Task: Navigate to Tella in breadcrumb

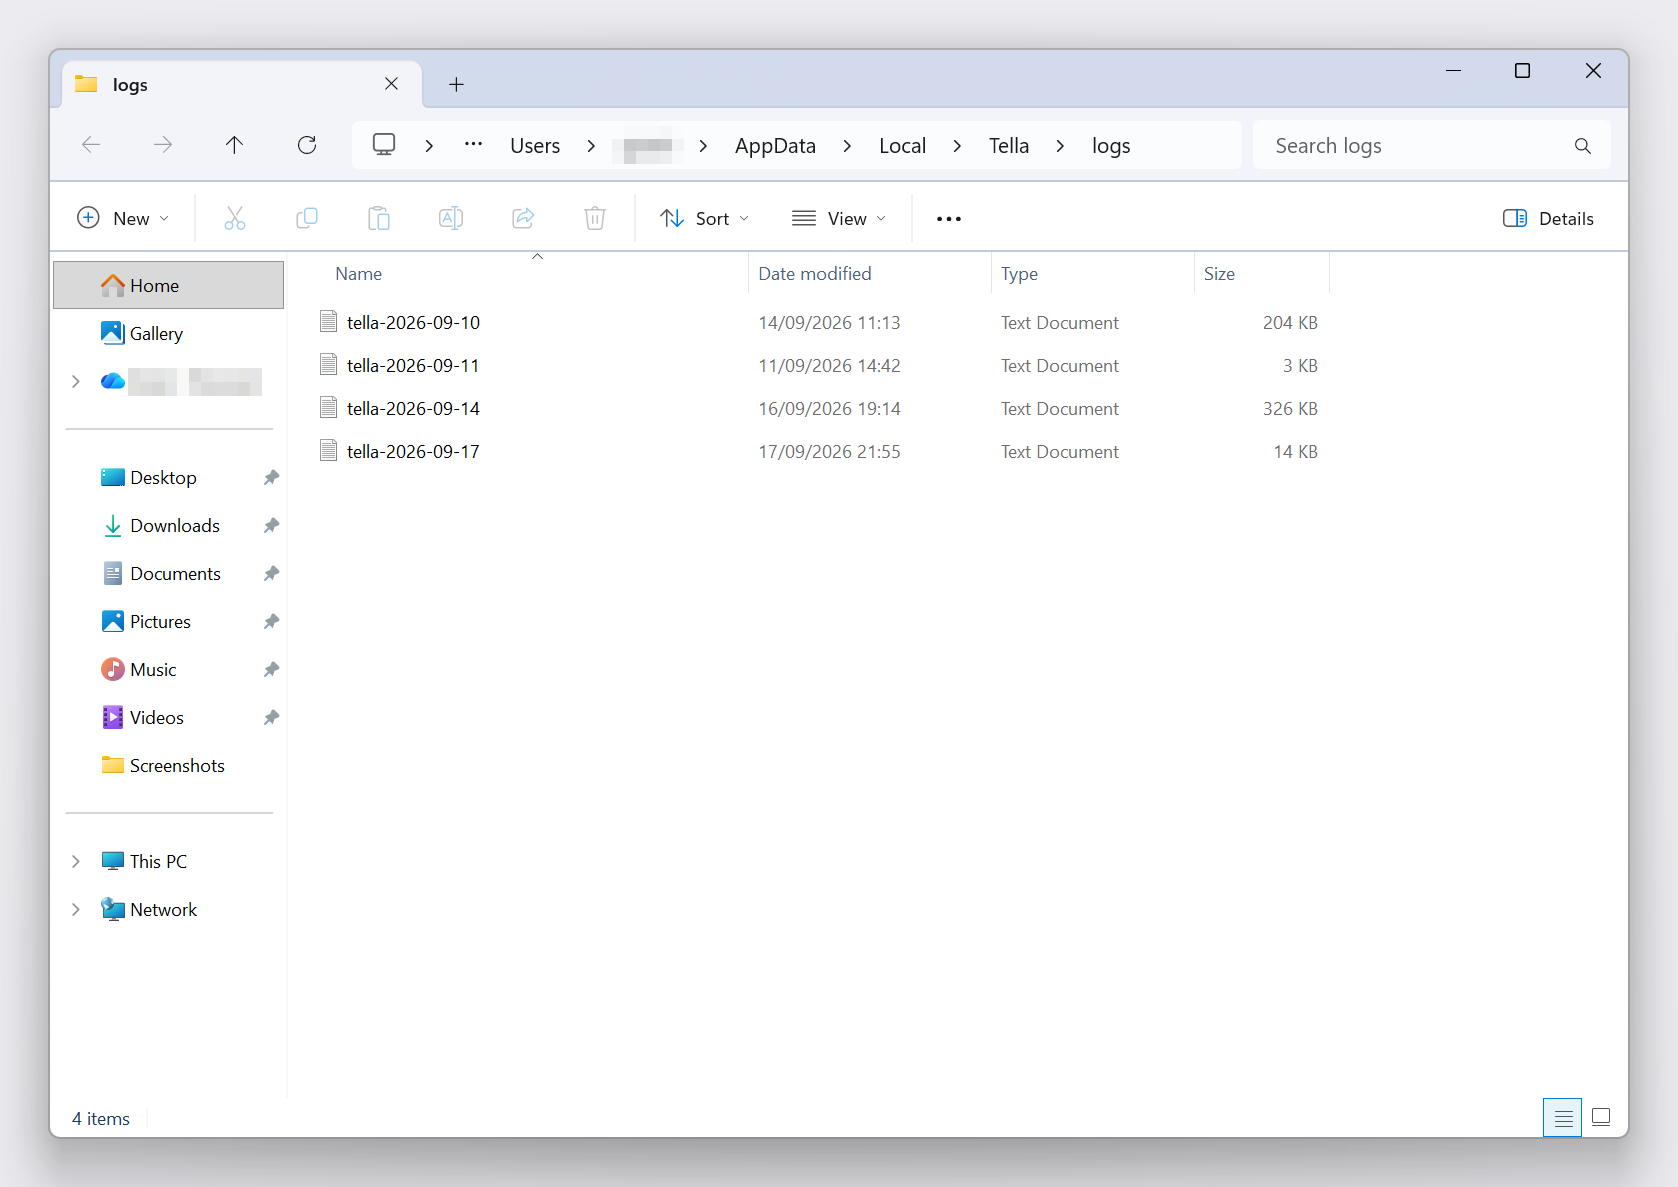Action: pos(1009,146)
